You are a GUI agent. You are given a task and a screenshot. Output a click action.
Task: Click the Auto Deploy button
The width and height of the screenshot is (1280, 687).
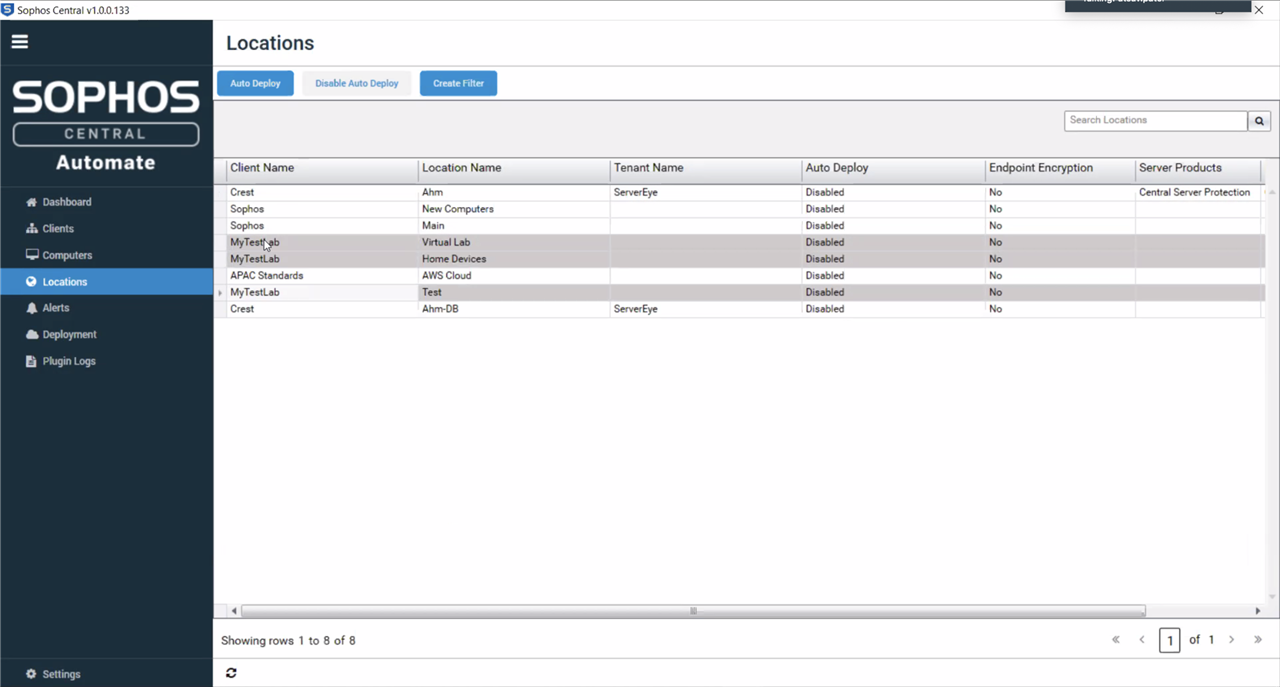pos(255,83)
